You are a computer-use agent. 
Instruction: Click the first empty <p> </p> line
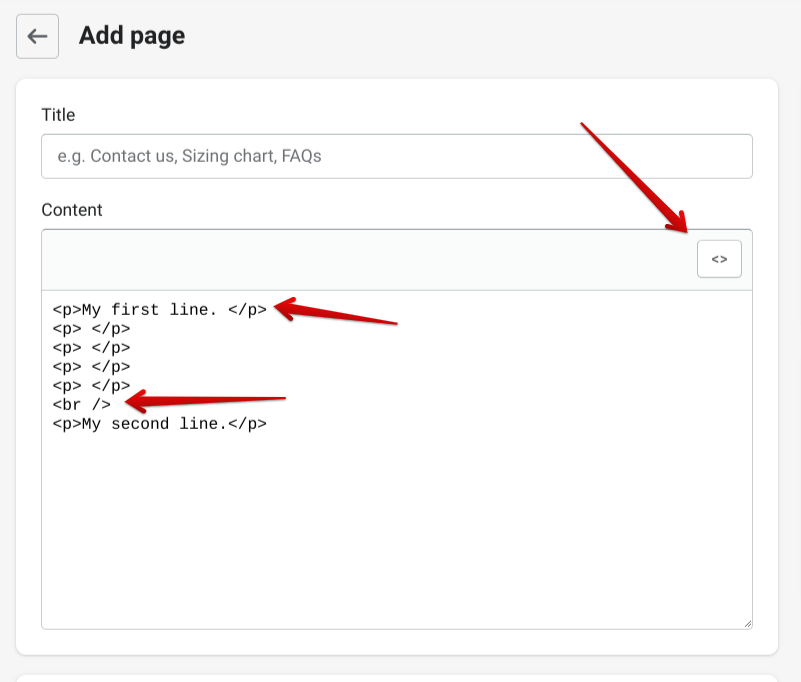[x=91, y=329]
